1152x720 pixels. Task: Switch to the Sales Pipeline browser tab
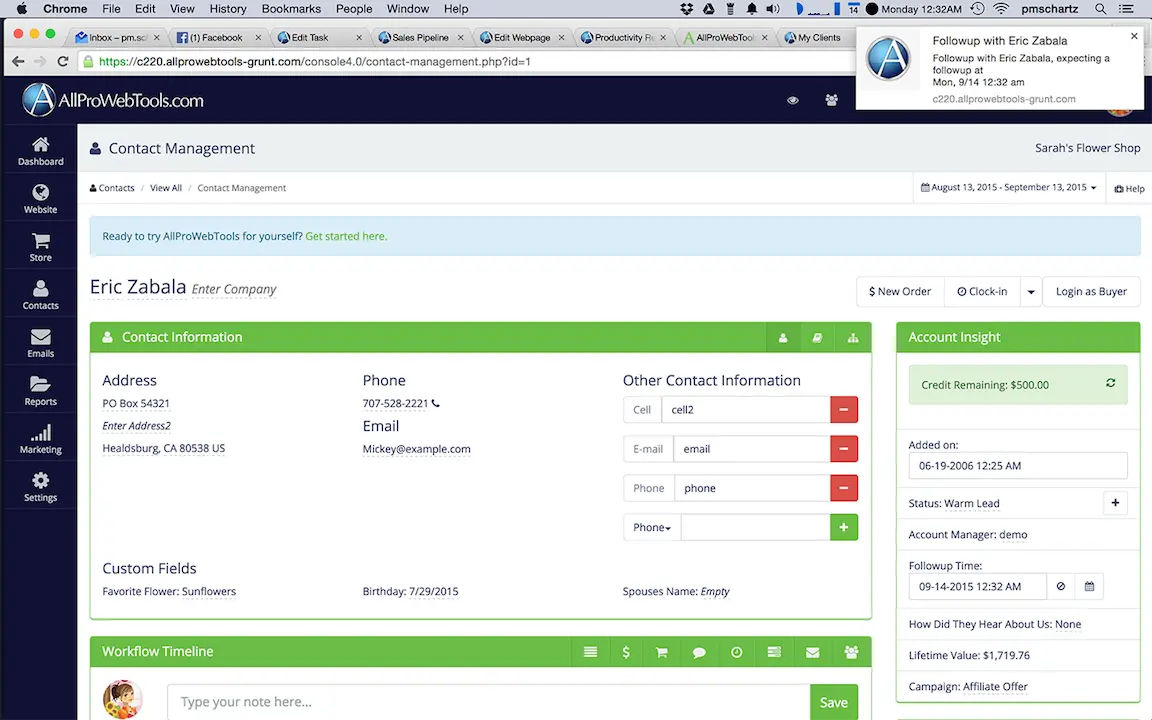420,38
